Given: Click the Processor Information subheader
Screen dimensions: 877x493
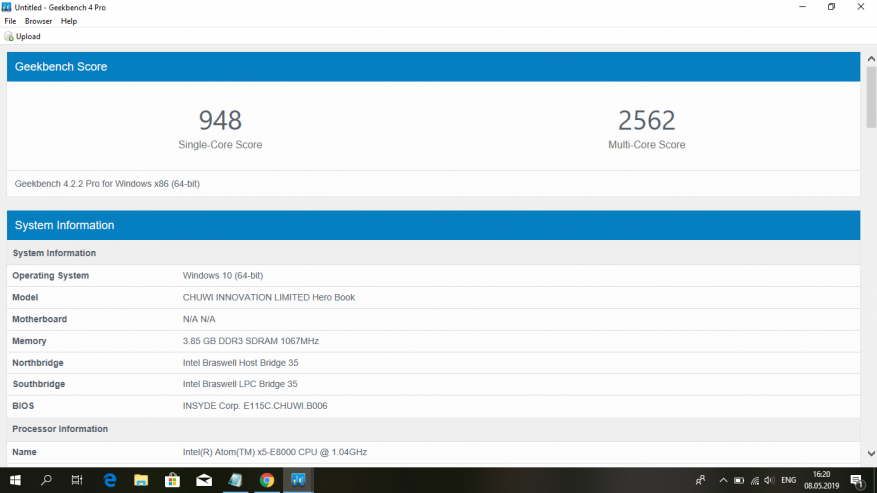Looking at the screenshot, I should point(60,429).
